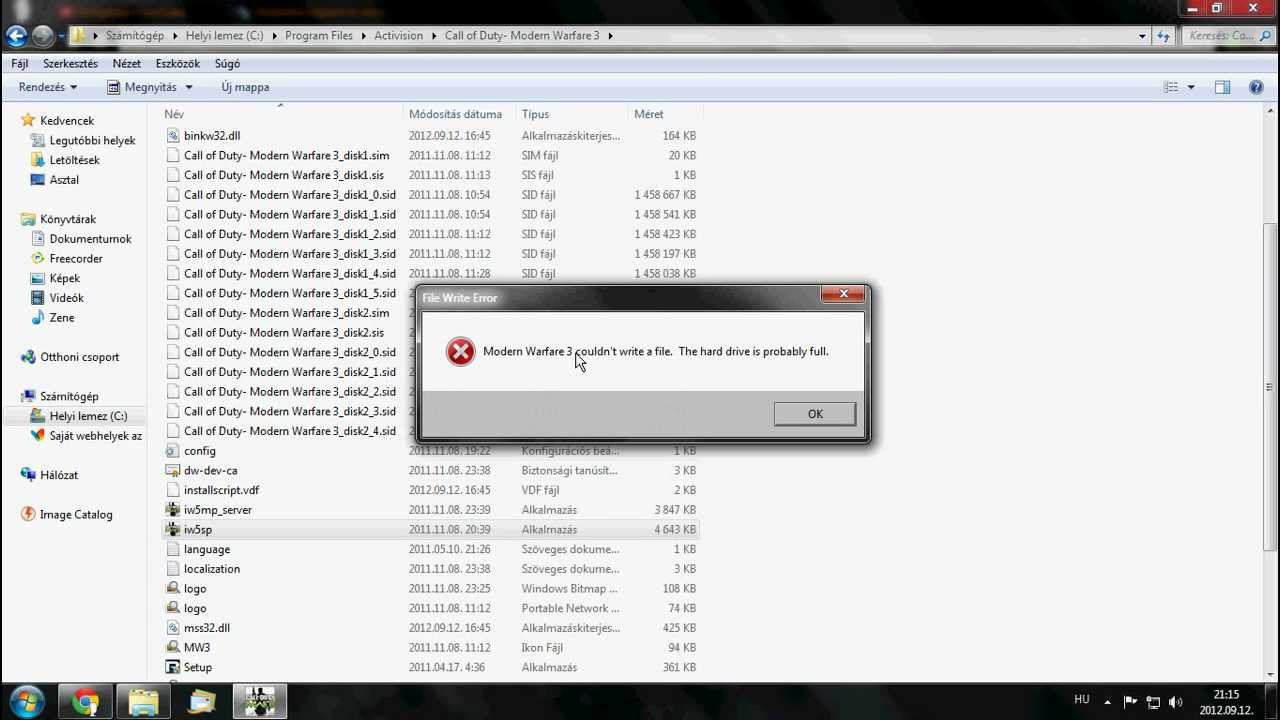The width and height of the screenshot is (1280, 720).
Task: Sort by the Név column header
Action: pyautogui.click(x=283, y=114)
